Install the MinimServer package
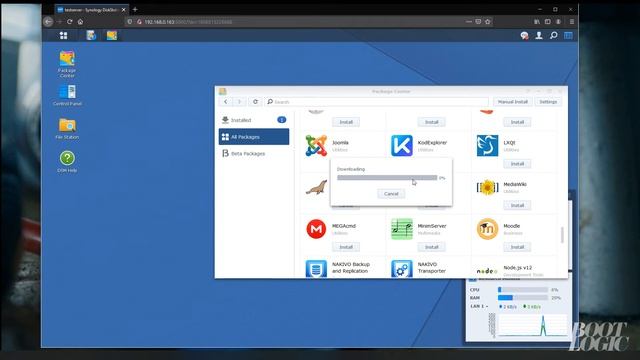 coord(431,247)
